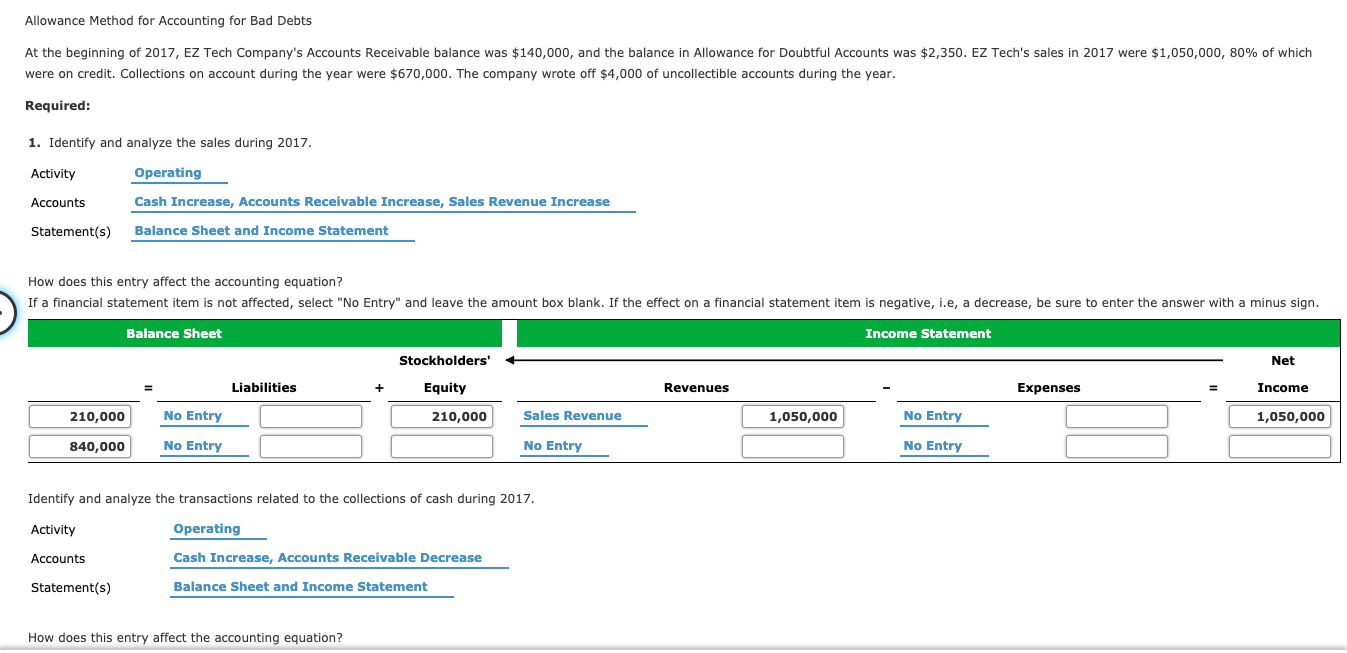
Task: Select the asset amount field showing 840,000
Action: coord(80,445)
